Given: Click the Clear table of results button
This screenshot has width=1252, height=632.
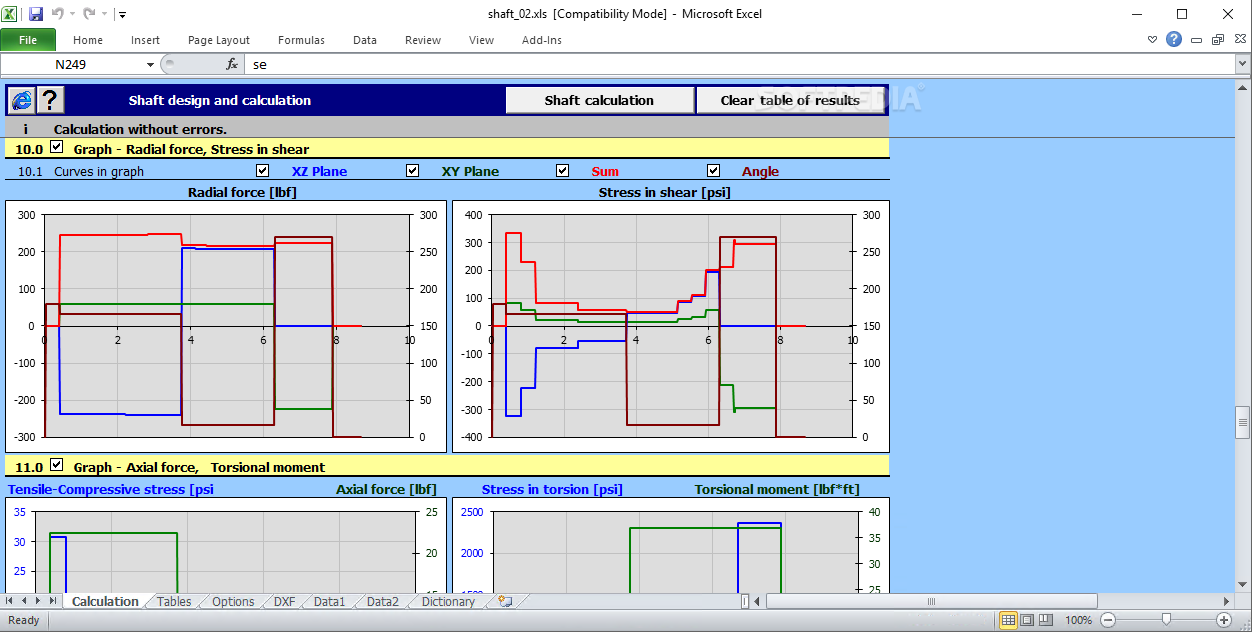Looking at the screenshot, I should (x=790, y=100).
